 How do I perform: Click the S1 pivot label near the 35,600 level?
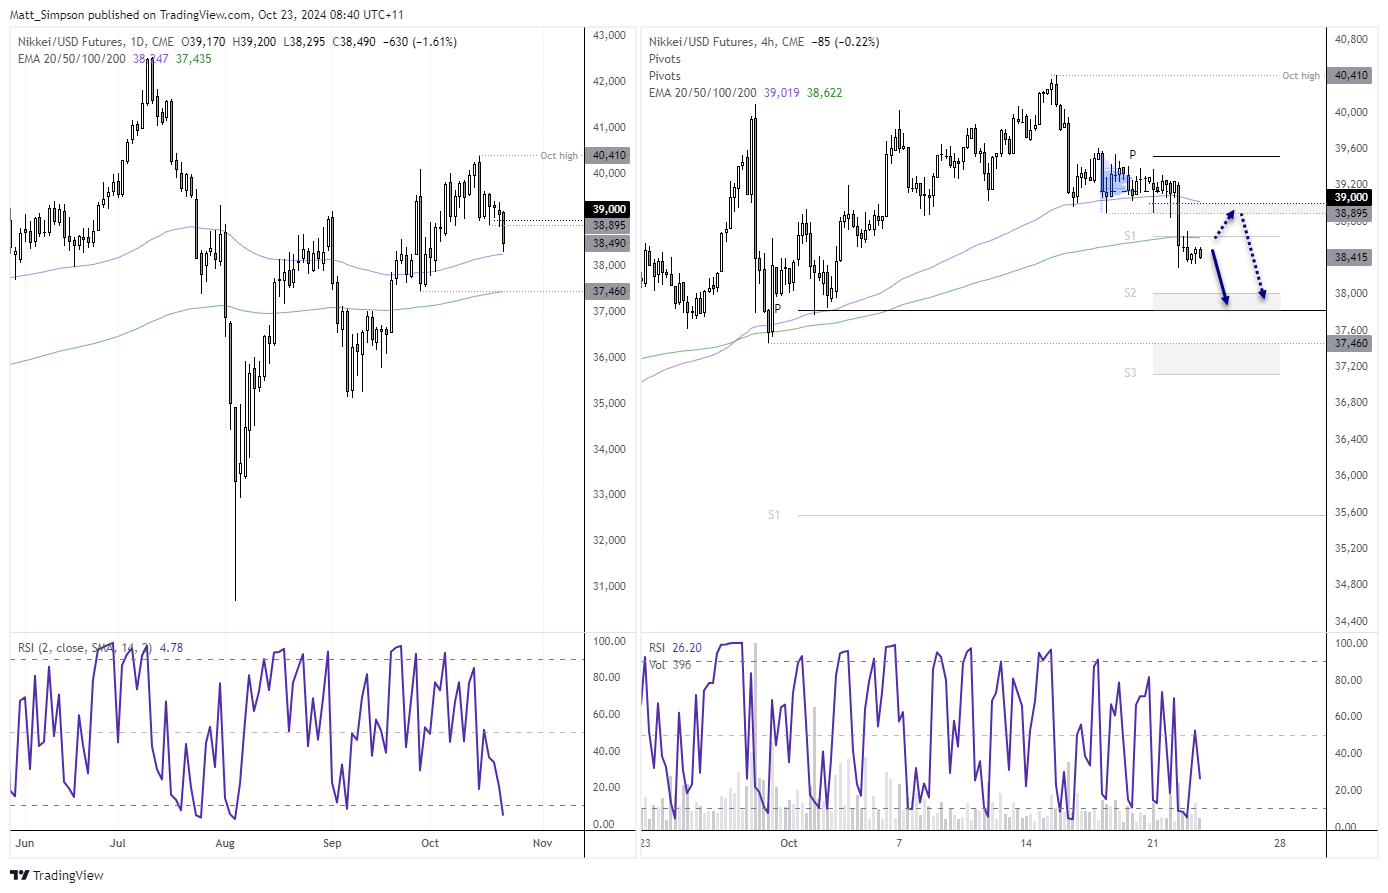[x=774, y=515]
